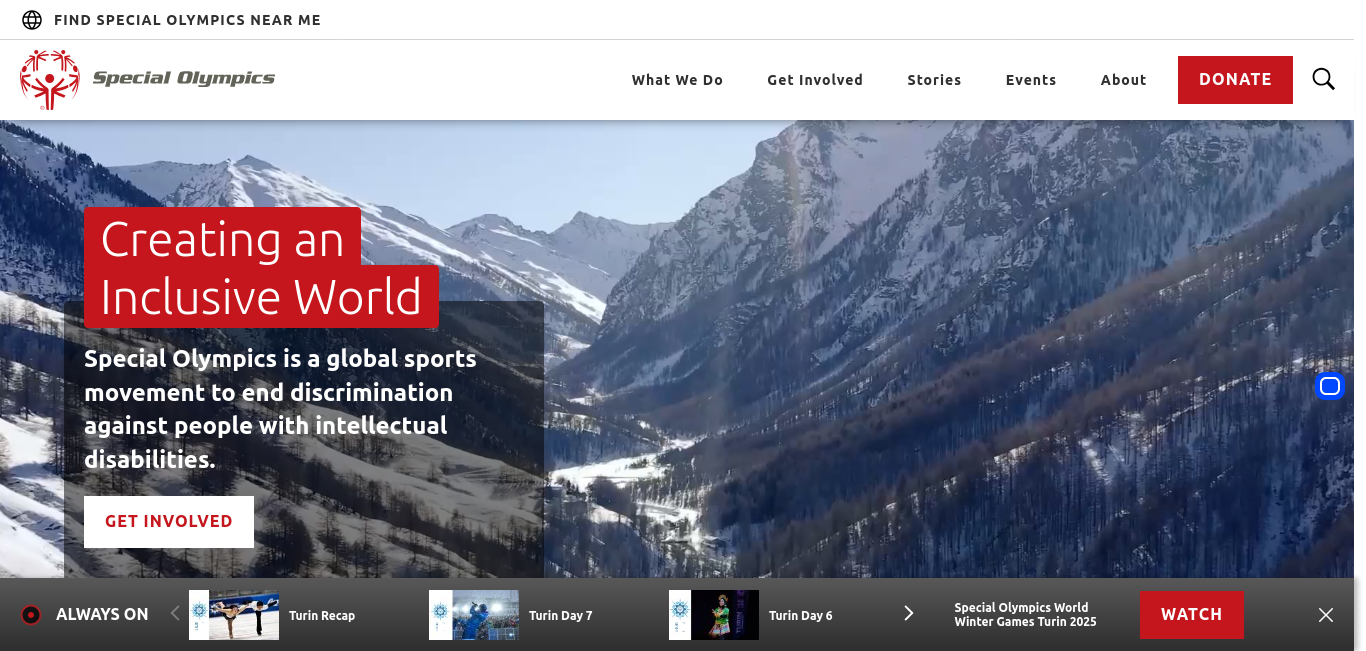Click the red Watch button

1192,615
